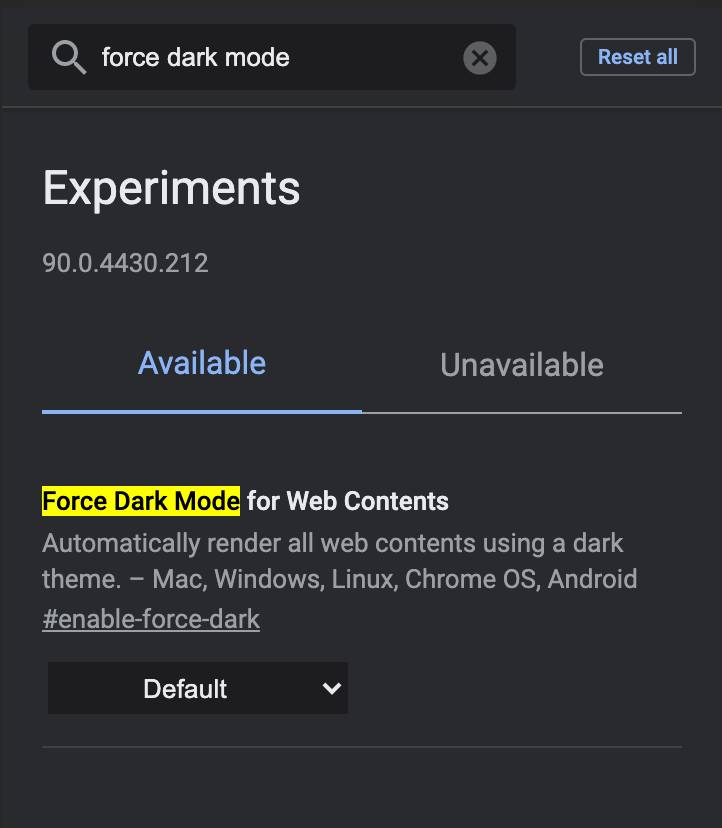This screenshot has height=828, width=722.
Task: Click the version number 90.0.4430.212
Action: point(125,263)
